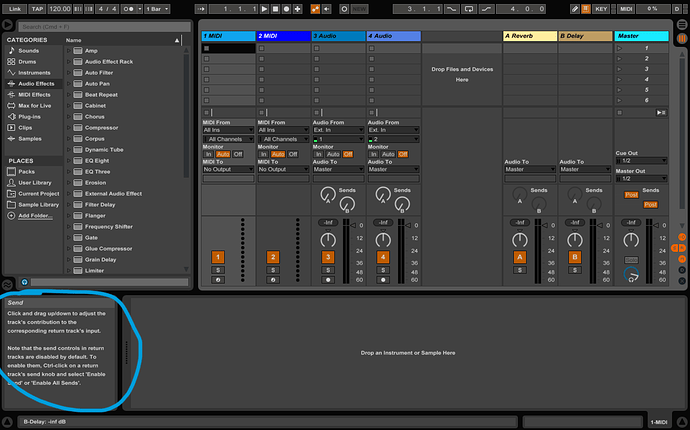This screenshot has width=690, height=430.
Task: Toggle the KEY map mode button
Action: tap(601, 9)
